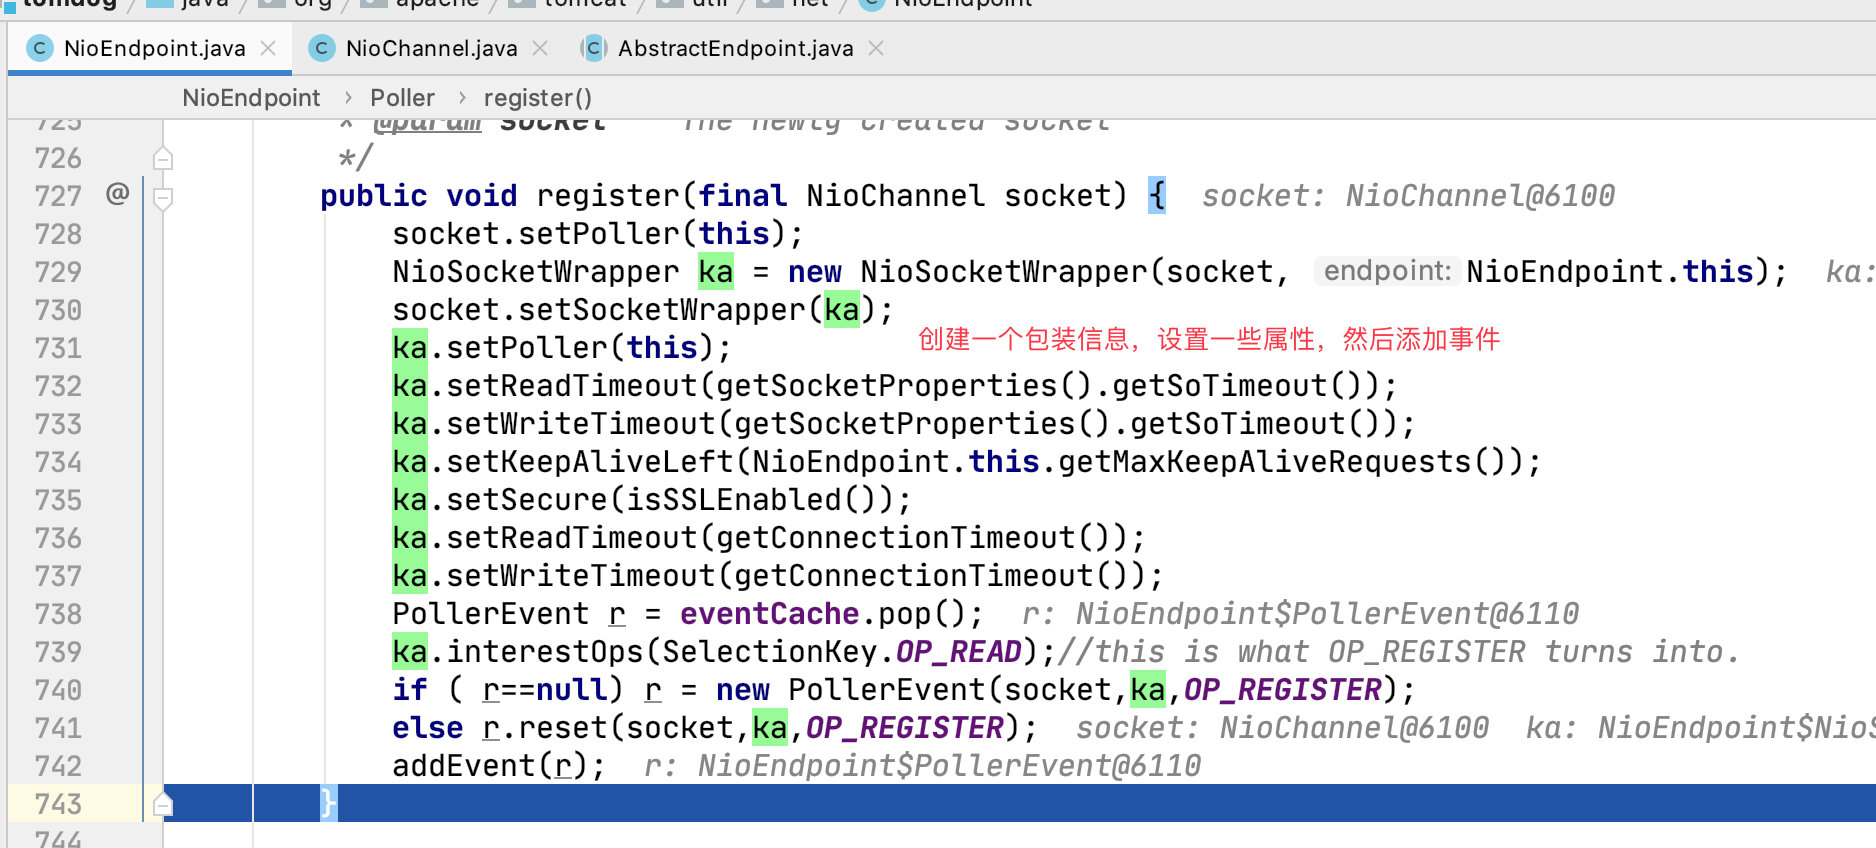This screenshot has height=848, width=1876.
Task: Collapse the Javadoc comment fold at line 726
Action: [x=163, y=158]
